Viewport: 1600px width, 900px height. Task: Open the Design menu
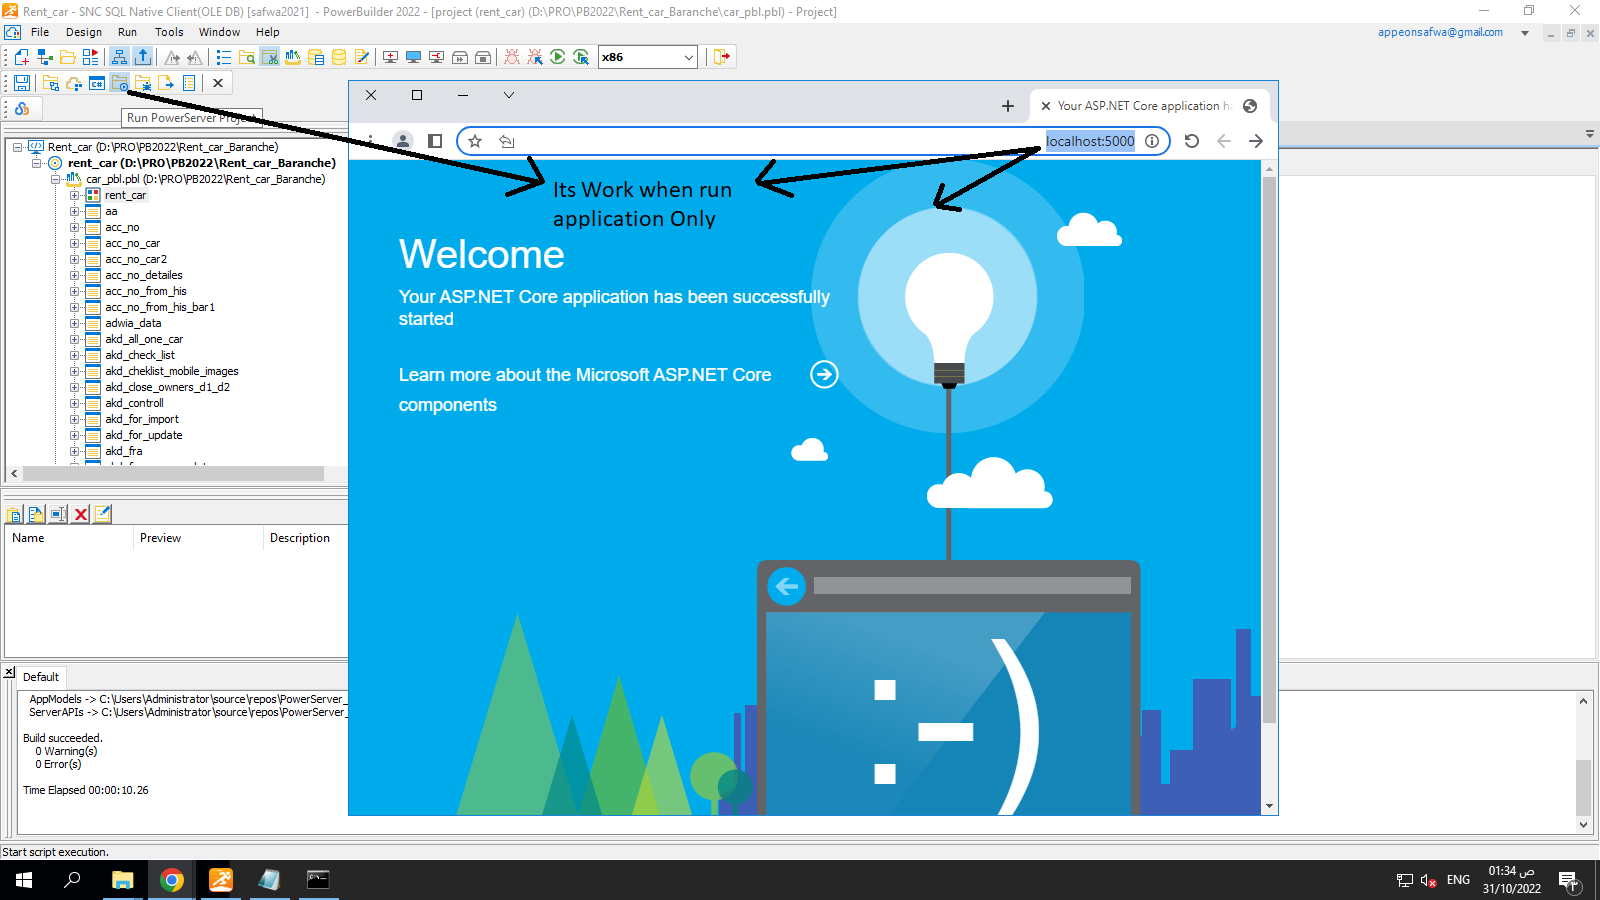coord(84,32)
